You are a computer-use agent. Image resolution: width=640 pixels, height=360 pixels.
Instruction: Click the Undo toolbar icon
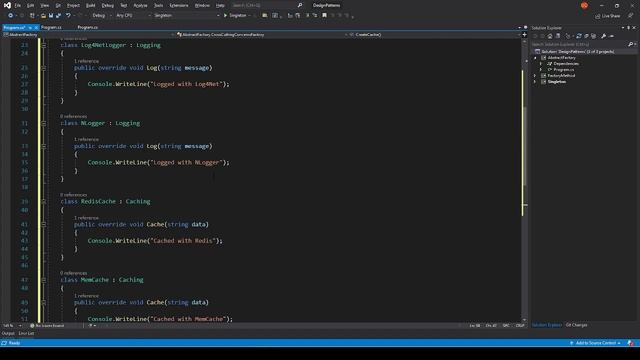pos(68,16)
